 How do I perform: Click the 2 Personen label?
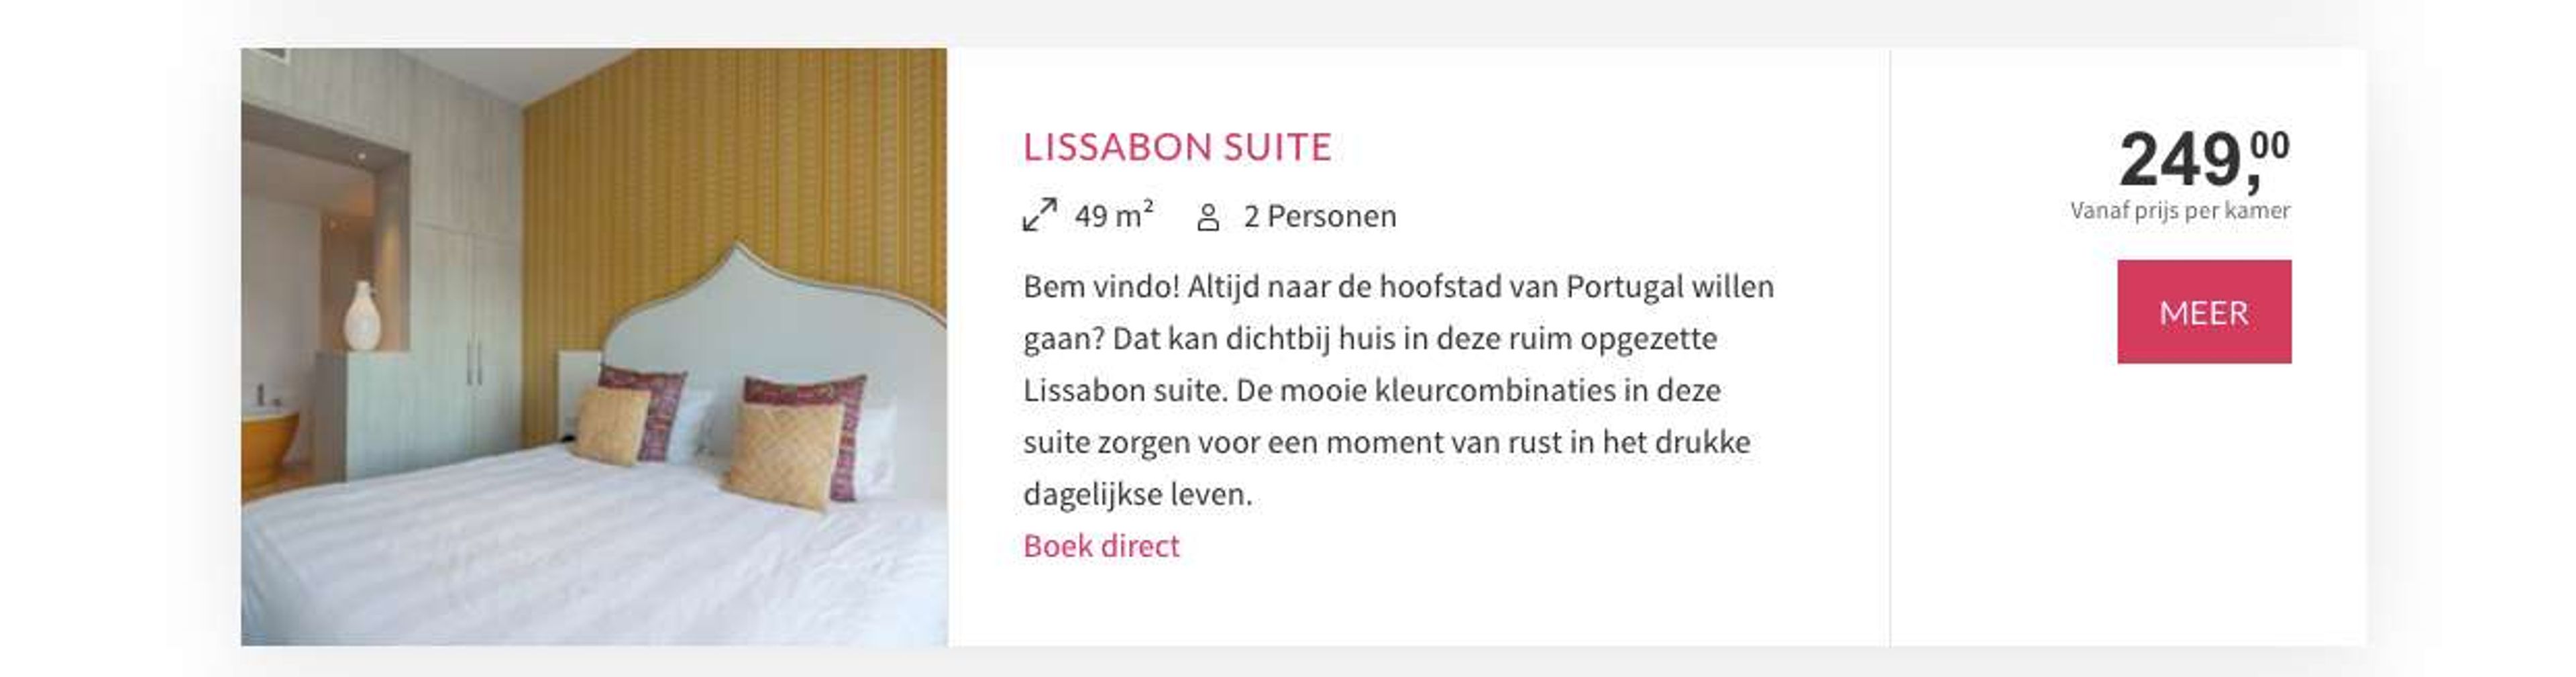1320,216
